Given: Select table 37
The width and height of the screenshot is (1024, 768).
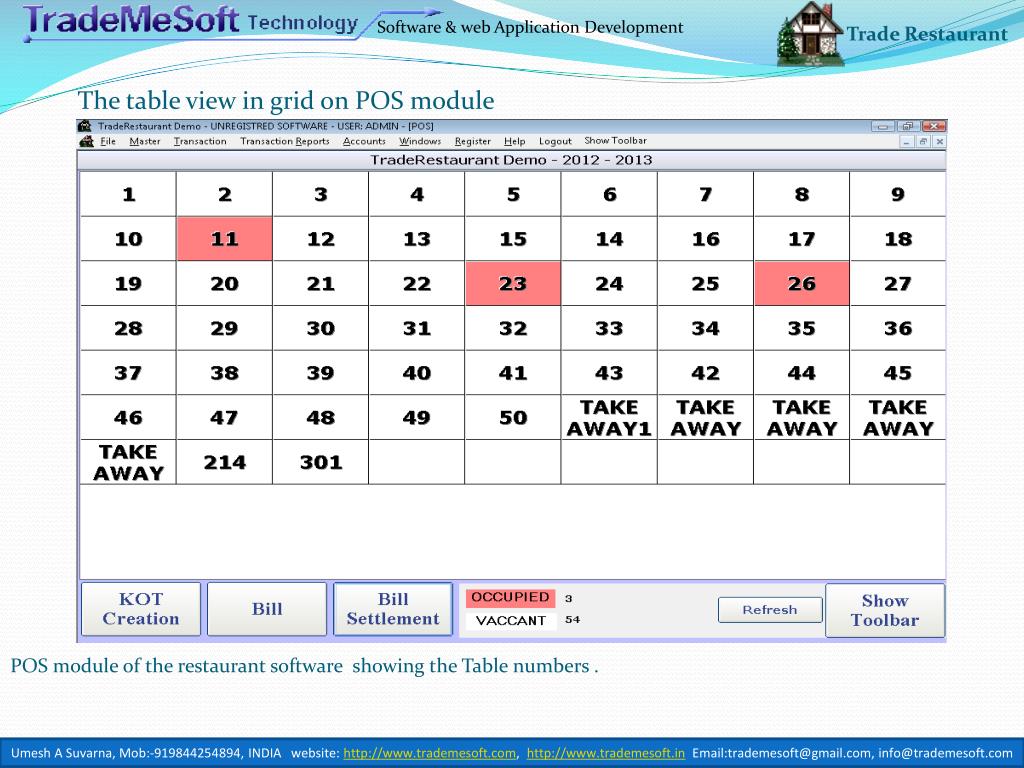Looking at the screenshot, I should pos(128,373).
